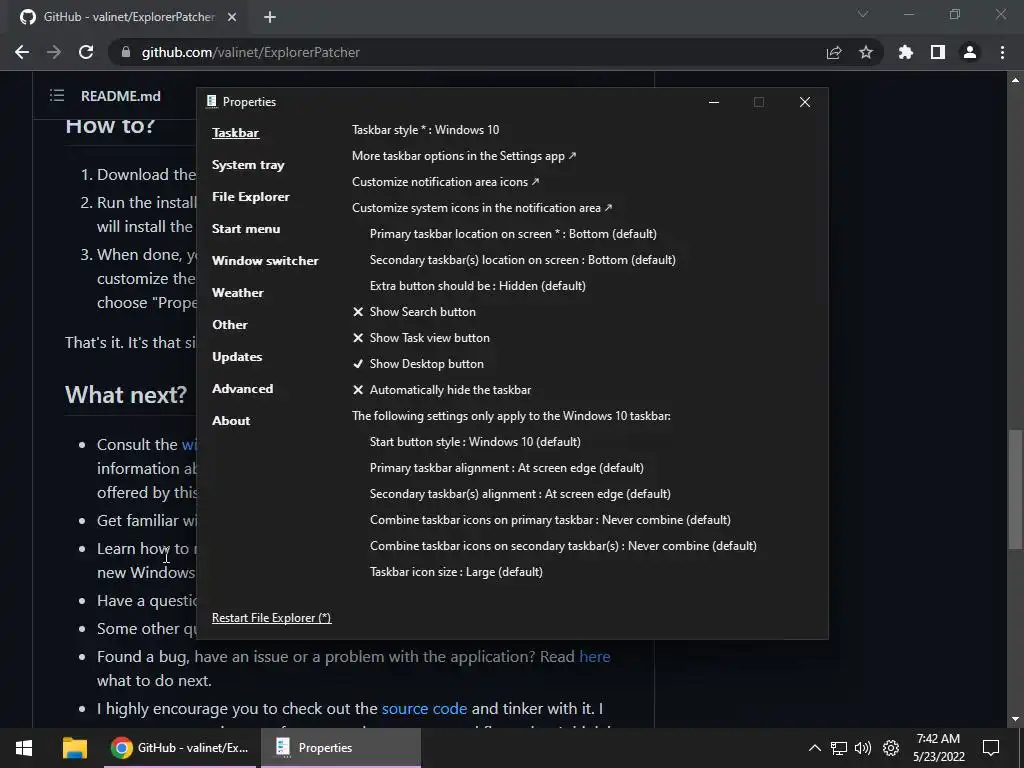Open the Windows Start button
Screen dimensions: 1024x768
click(24, 748)
